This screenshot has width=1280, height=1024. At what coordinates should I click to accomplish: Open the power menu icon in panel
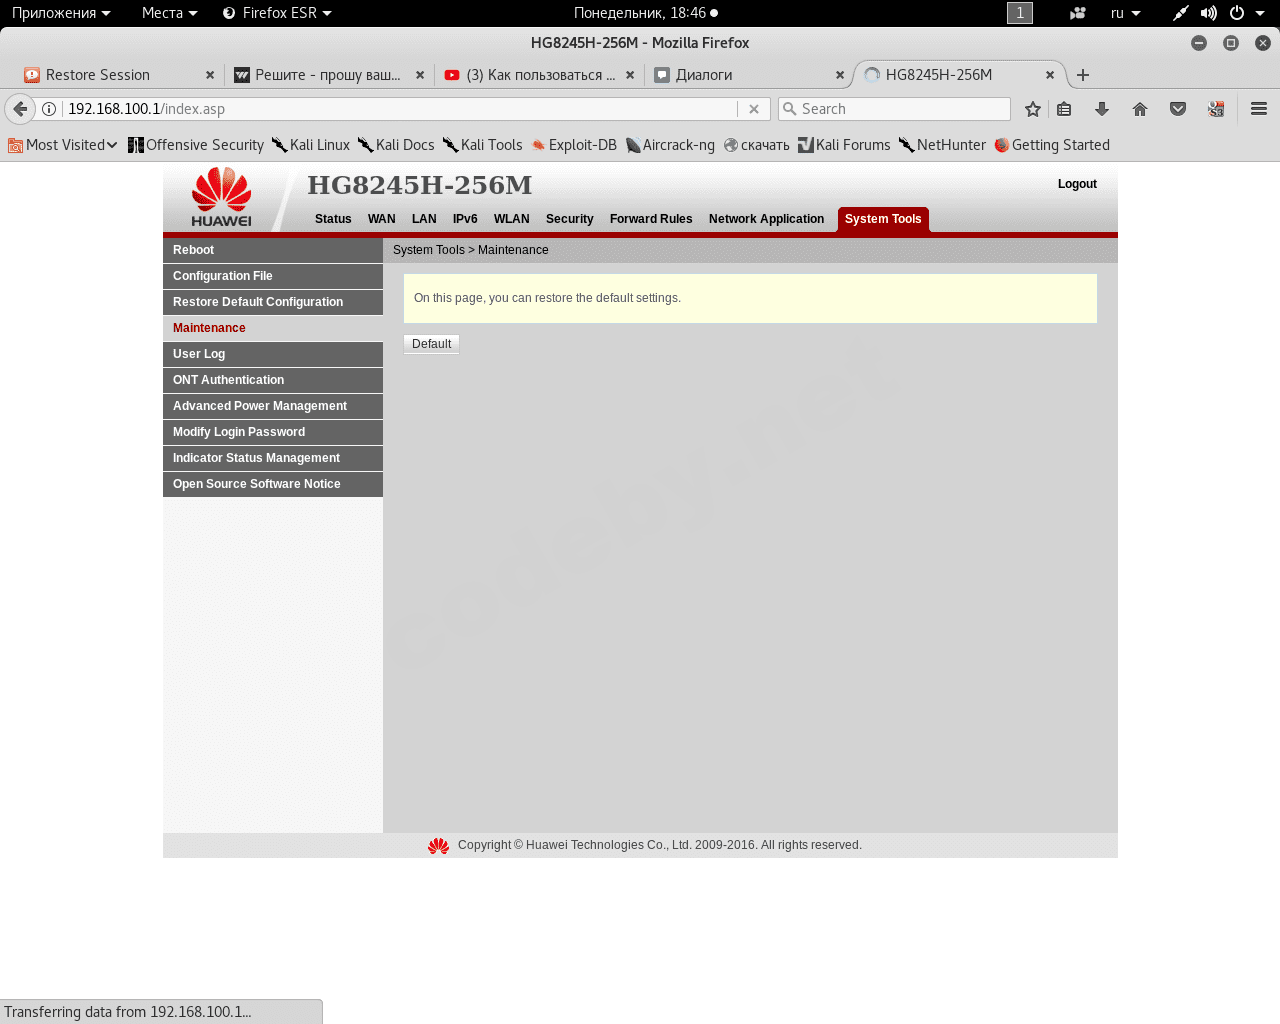point(1237,13)
